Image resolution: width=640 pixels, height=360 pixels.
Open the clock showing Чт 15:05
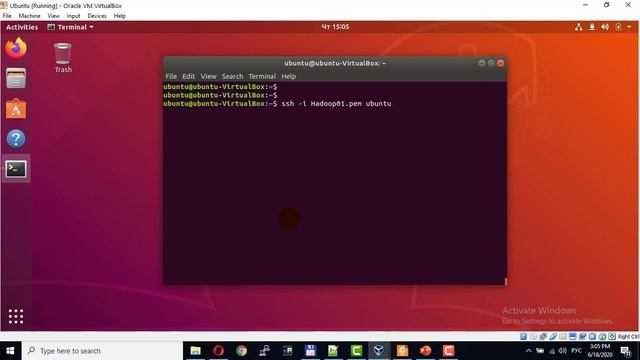[335, 27]
